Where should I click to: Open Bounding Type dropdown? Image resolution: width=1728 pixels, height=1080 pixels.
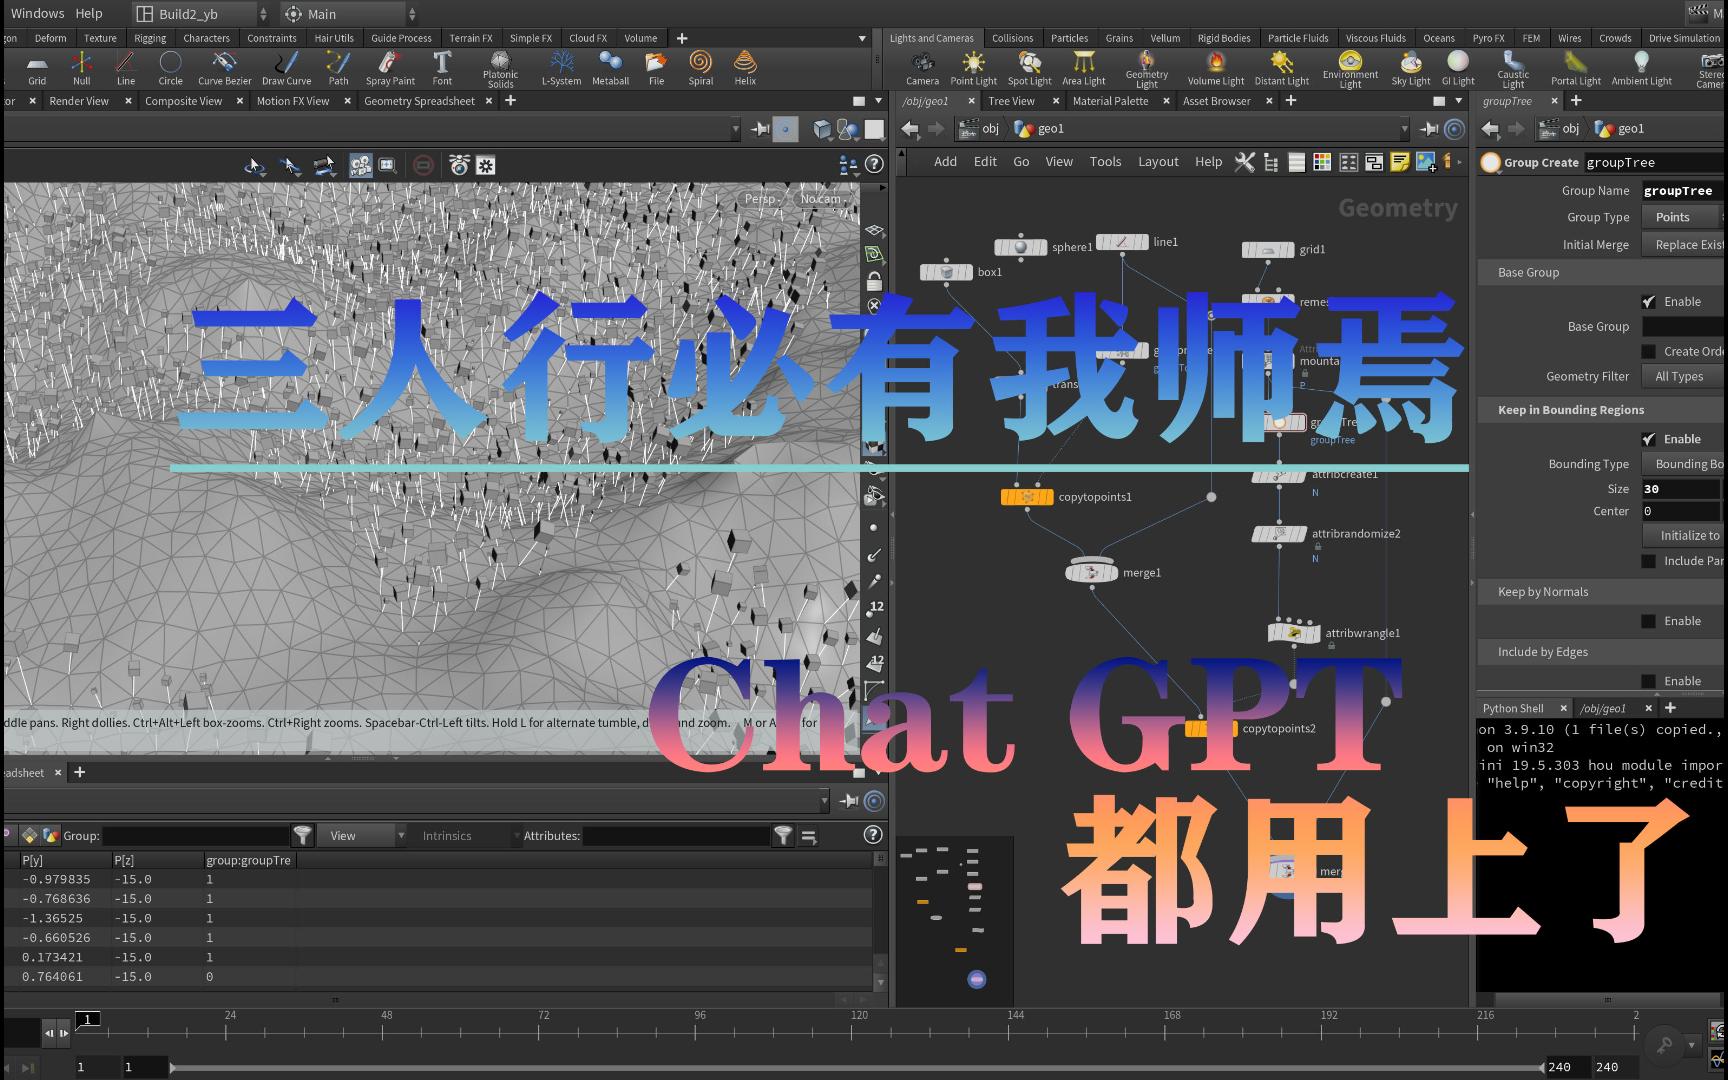[x=1684, y=464]
